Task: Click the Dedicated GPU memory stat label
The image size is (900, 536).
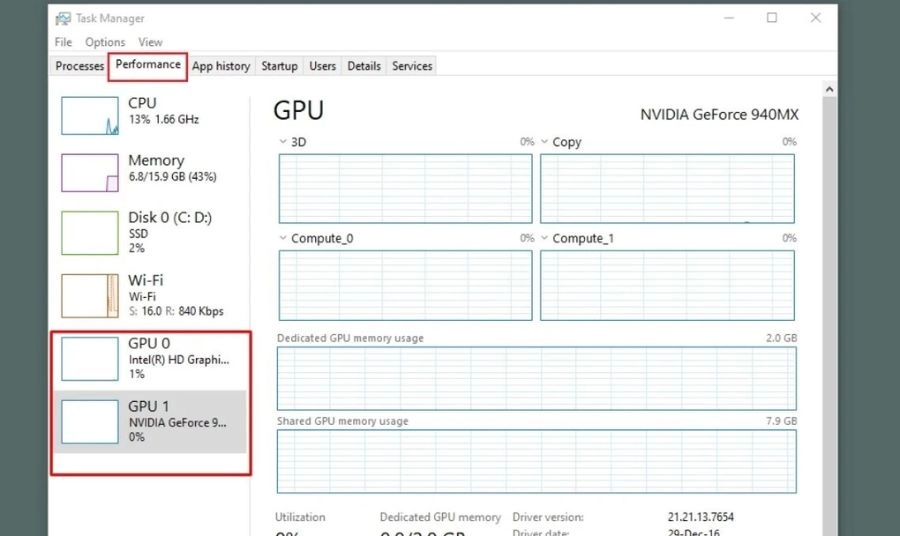Action: 440,517
